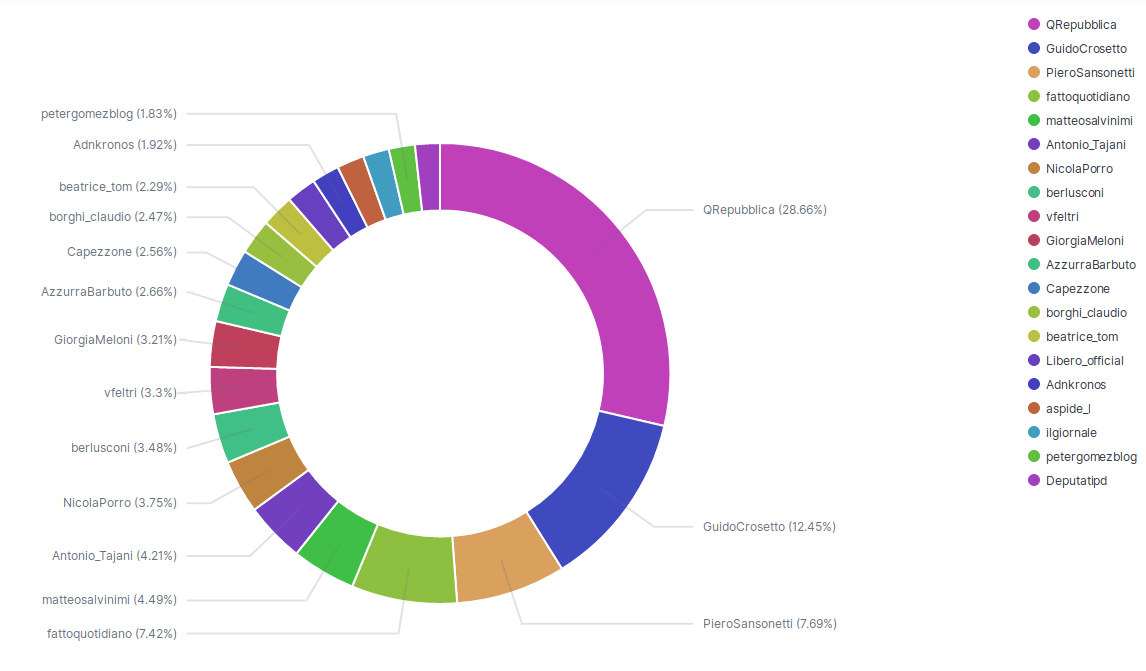Toggle PieroSansonetti legend entry
Image resolution: width=1146 pixels, height=671 pixels.
tap(1089, 73)
